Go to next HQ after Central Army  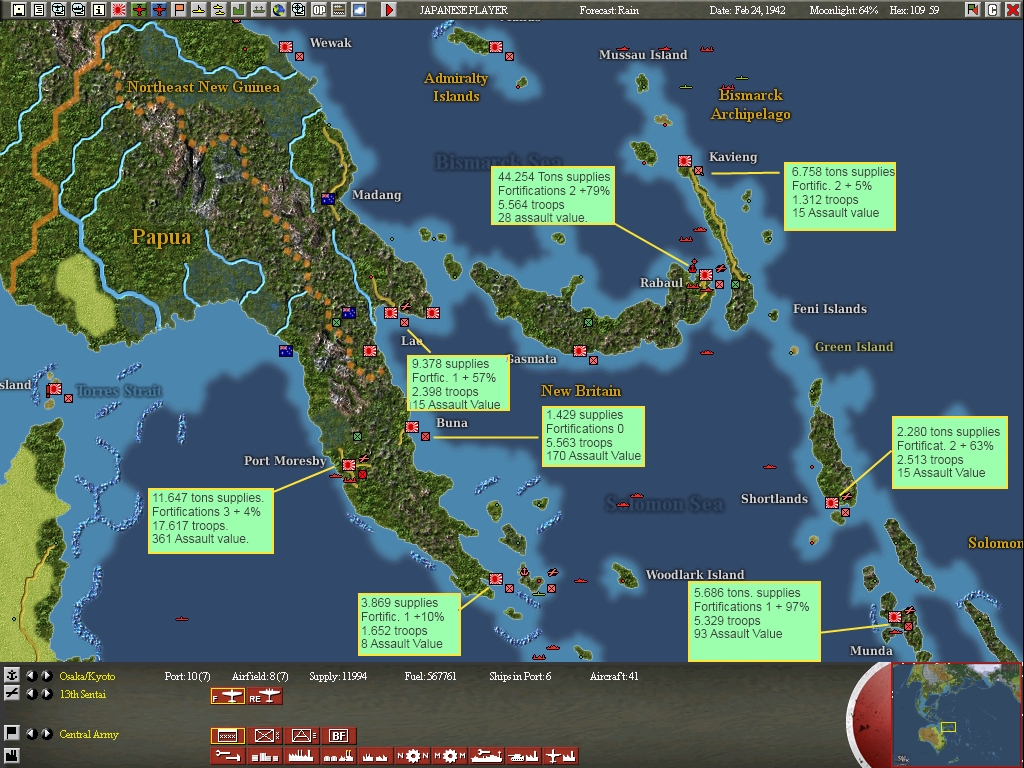pyautogui.click(x=47, y=733)
